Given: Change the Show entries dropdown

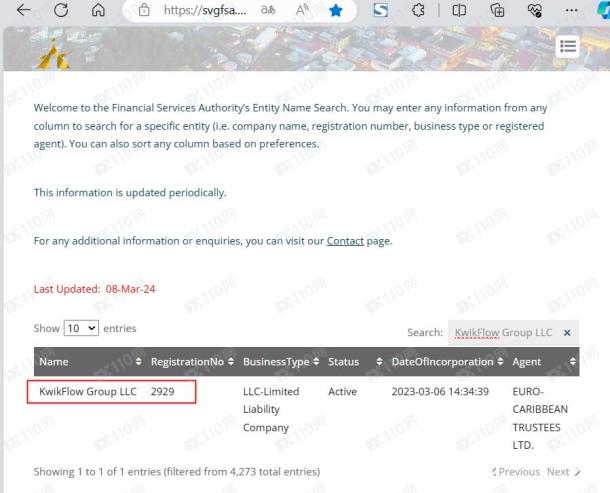Looking at the screenshot, I should [81, 328].
